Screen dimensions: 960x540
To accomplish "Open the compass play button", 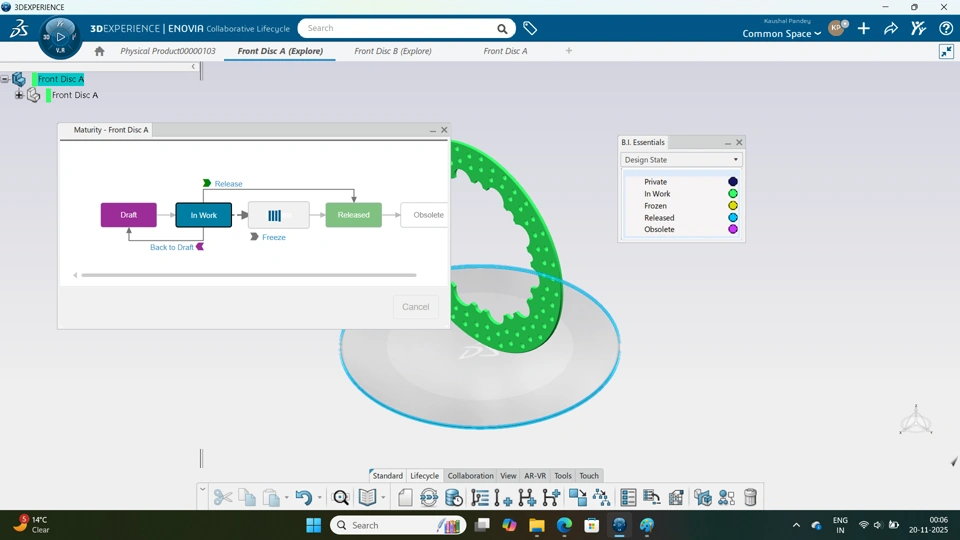I will [60, 37].
